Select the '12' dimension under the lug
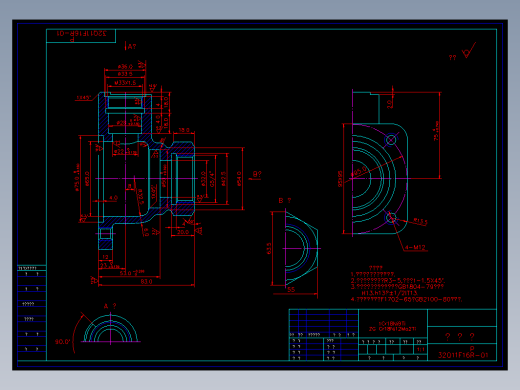The image size is (520, 390). [x=105, y=257]
